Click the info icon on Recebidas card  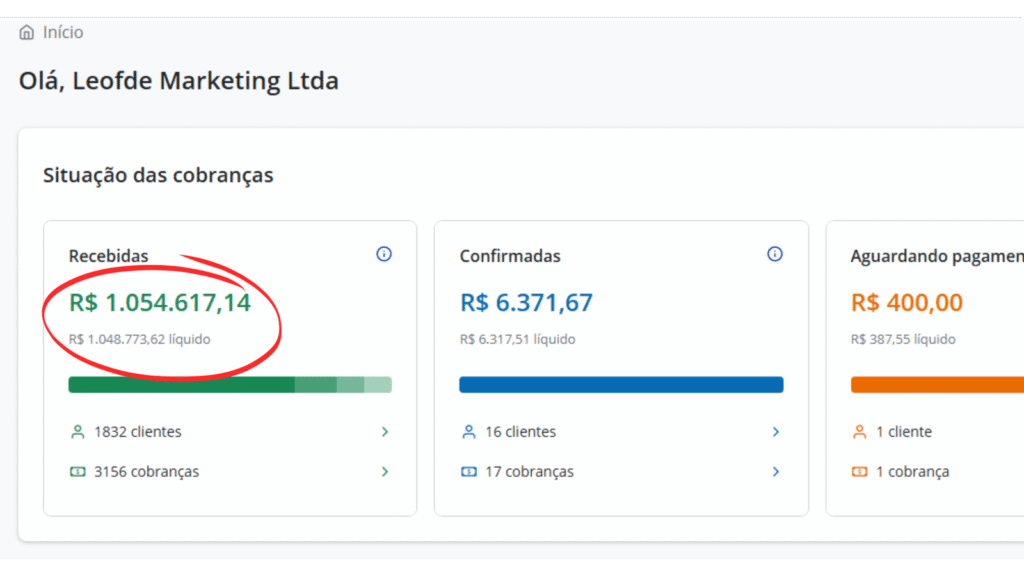(x=384, y=254)
